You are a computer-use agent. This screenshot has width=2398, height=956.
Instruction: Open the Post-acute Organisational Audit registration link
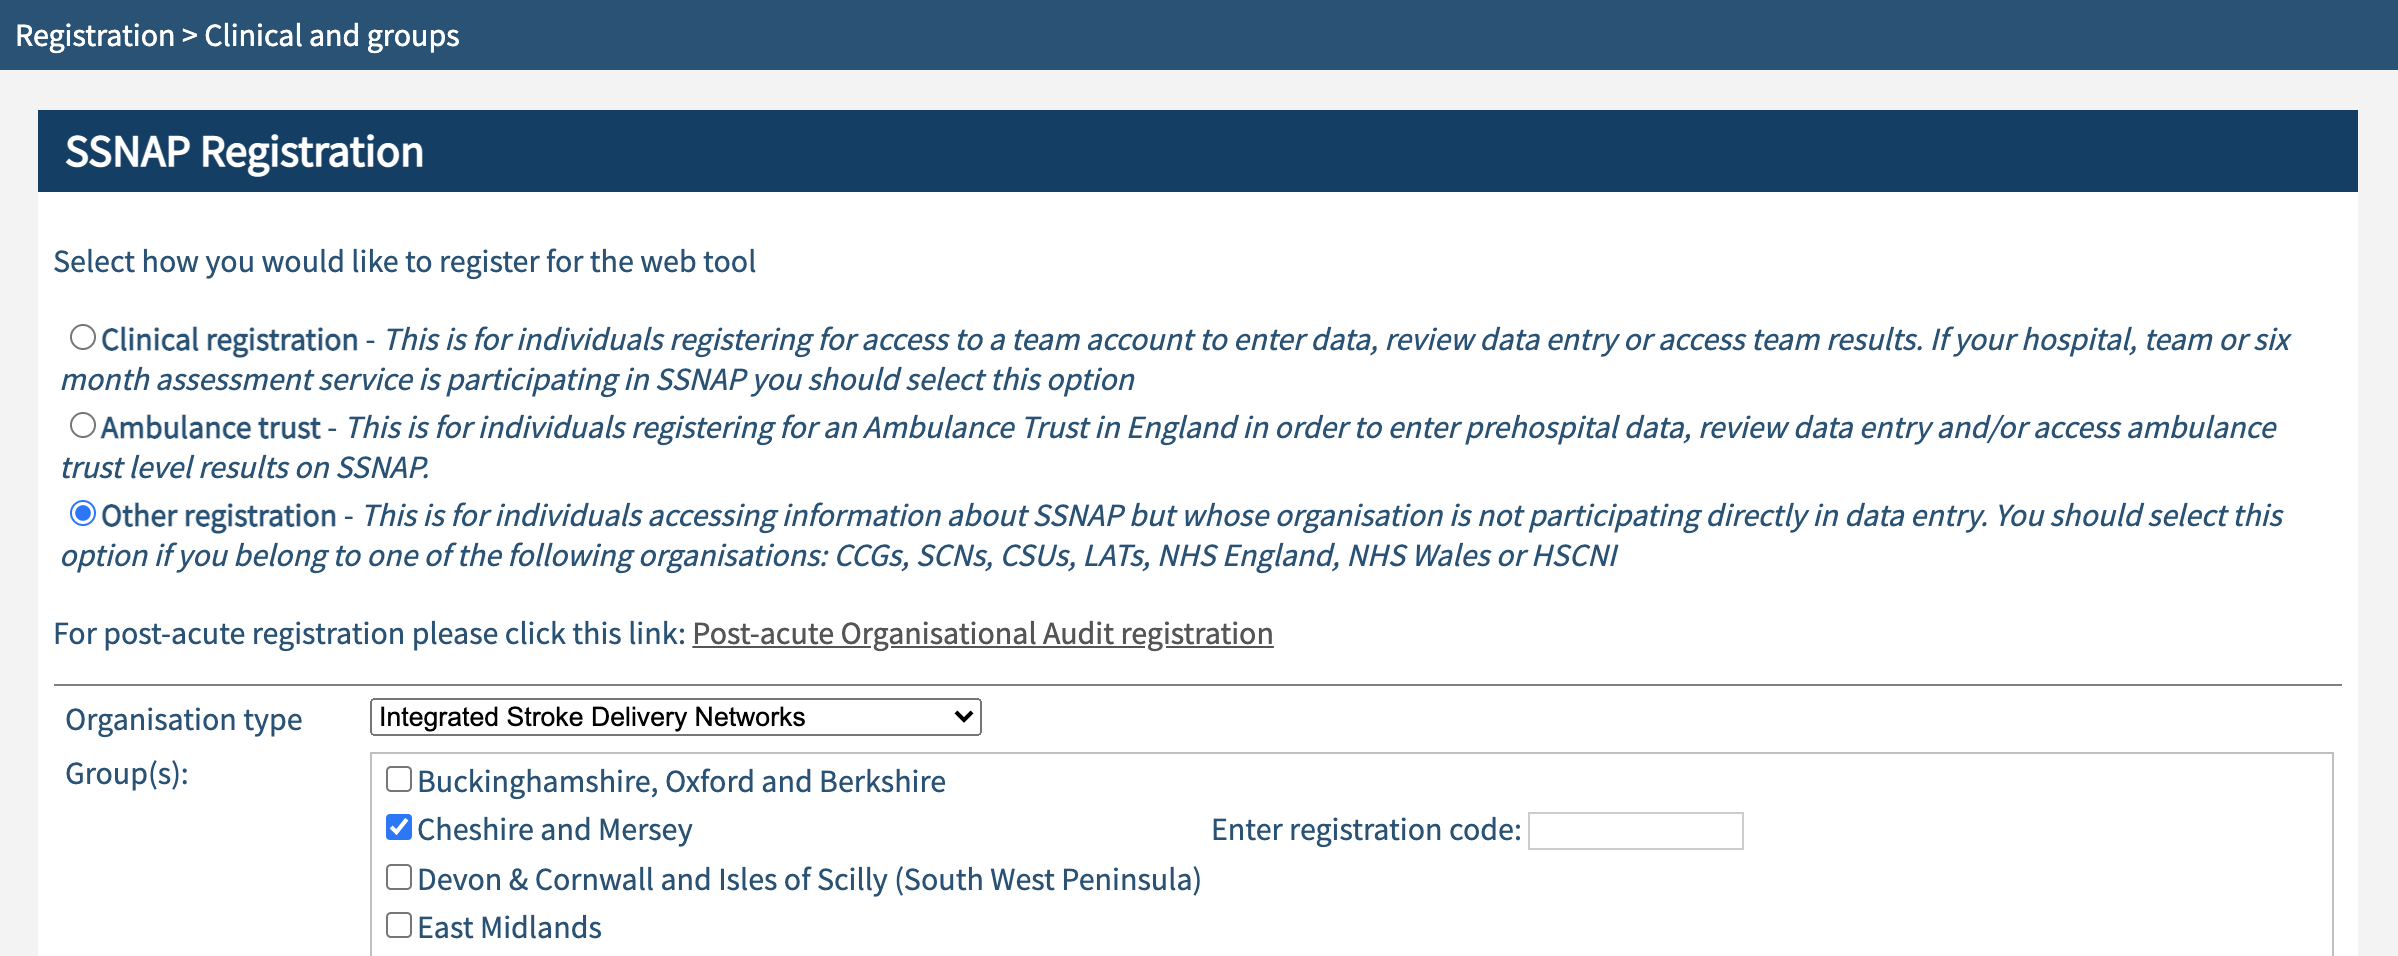coord(982,634)
